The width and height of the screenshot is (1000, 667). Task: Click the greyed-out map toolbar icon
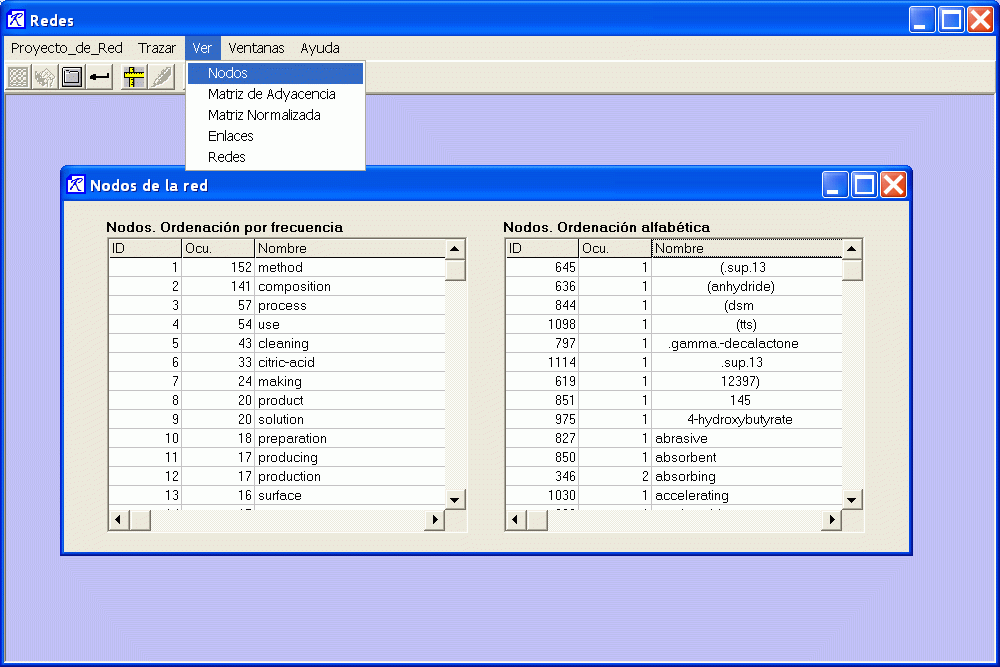45,77
